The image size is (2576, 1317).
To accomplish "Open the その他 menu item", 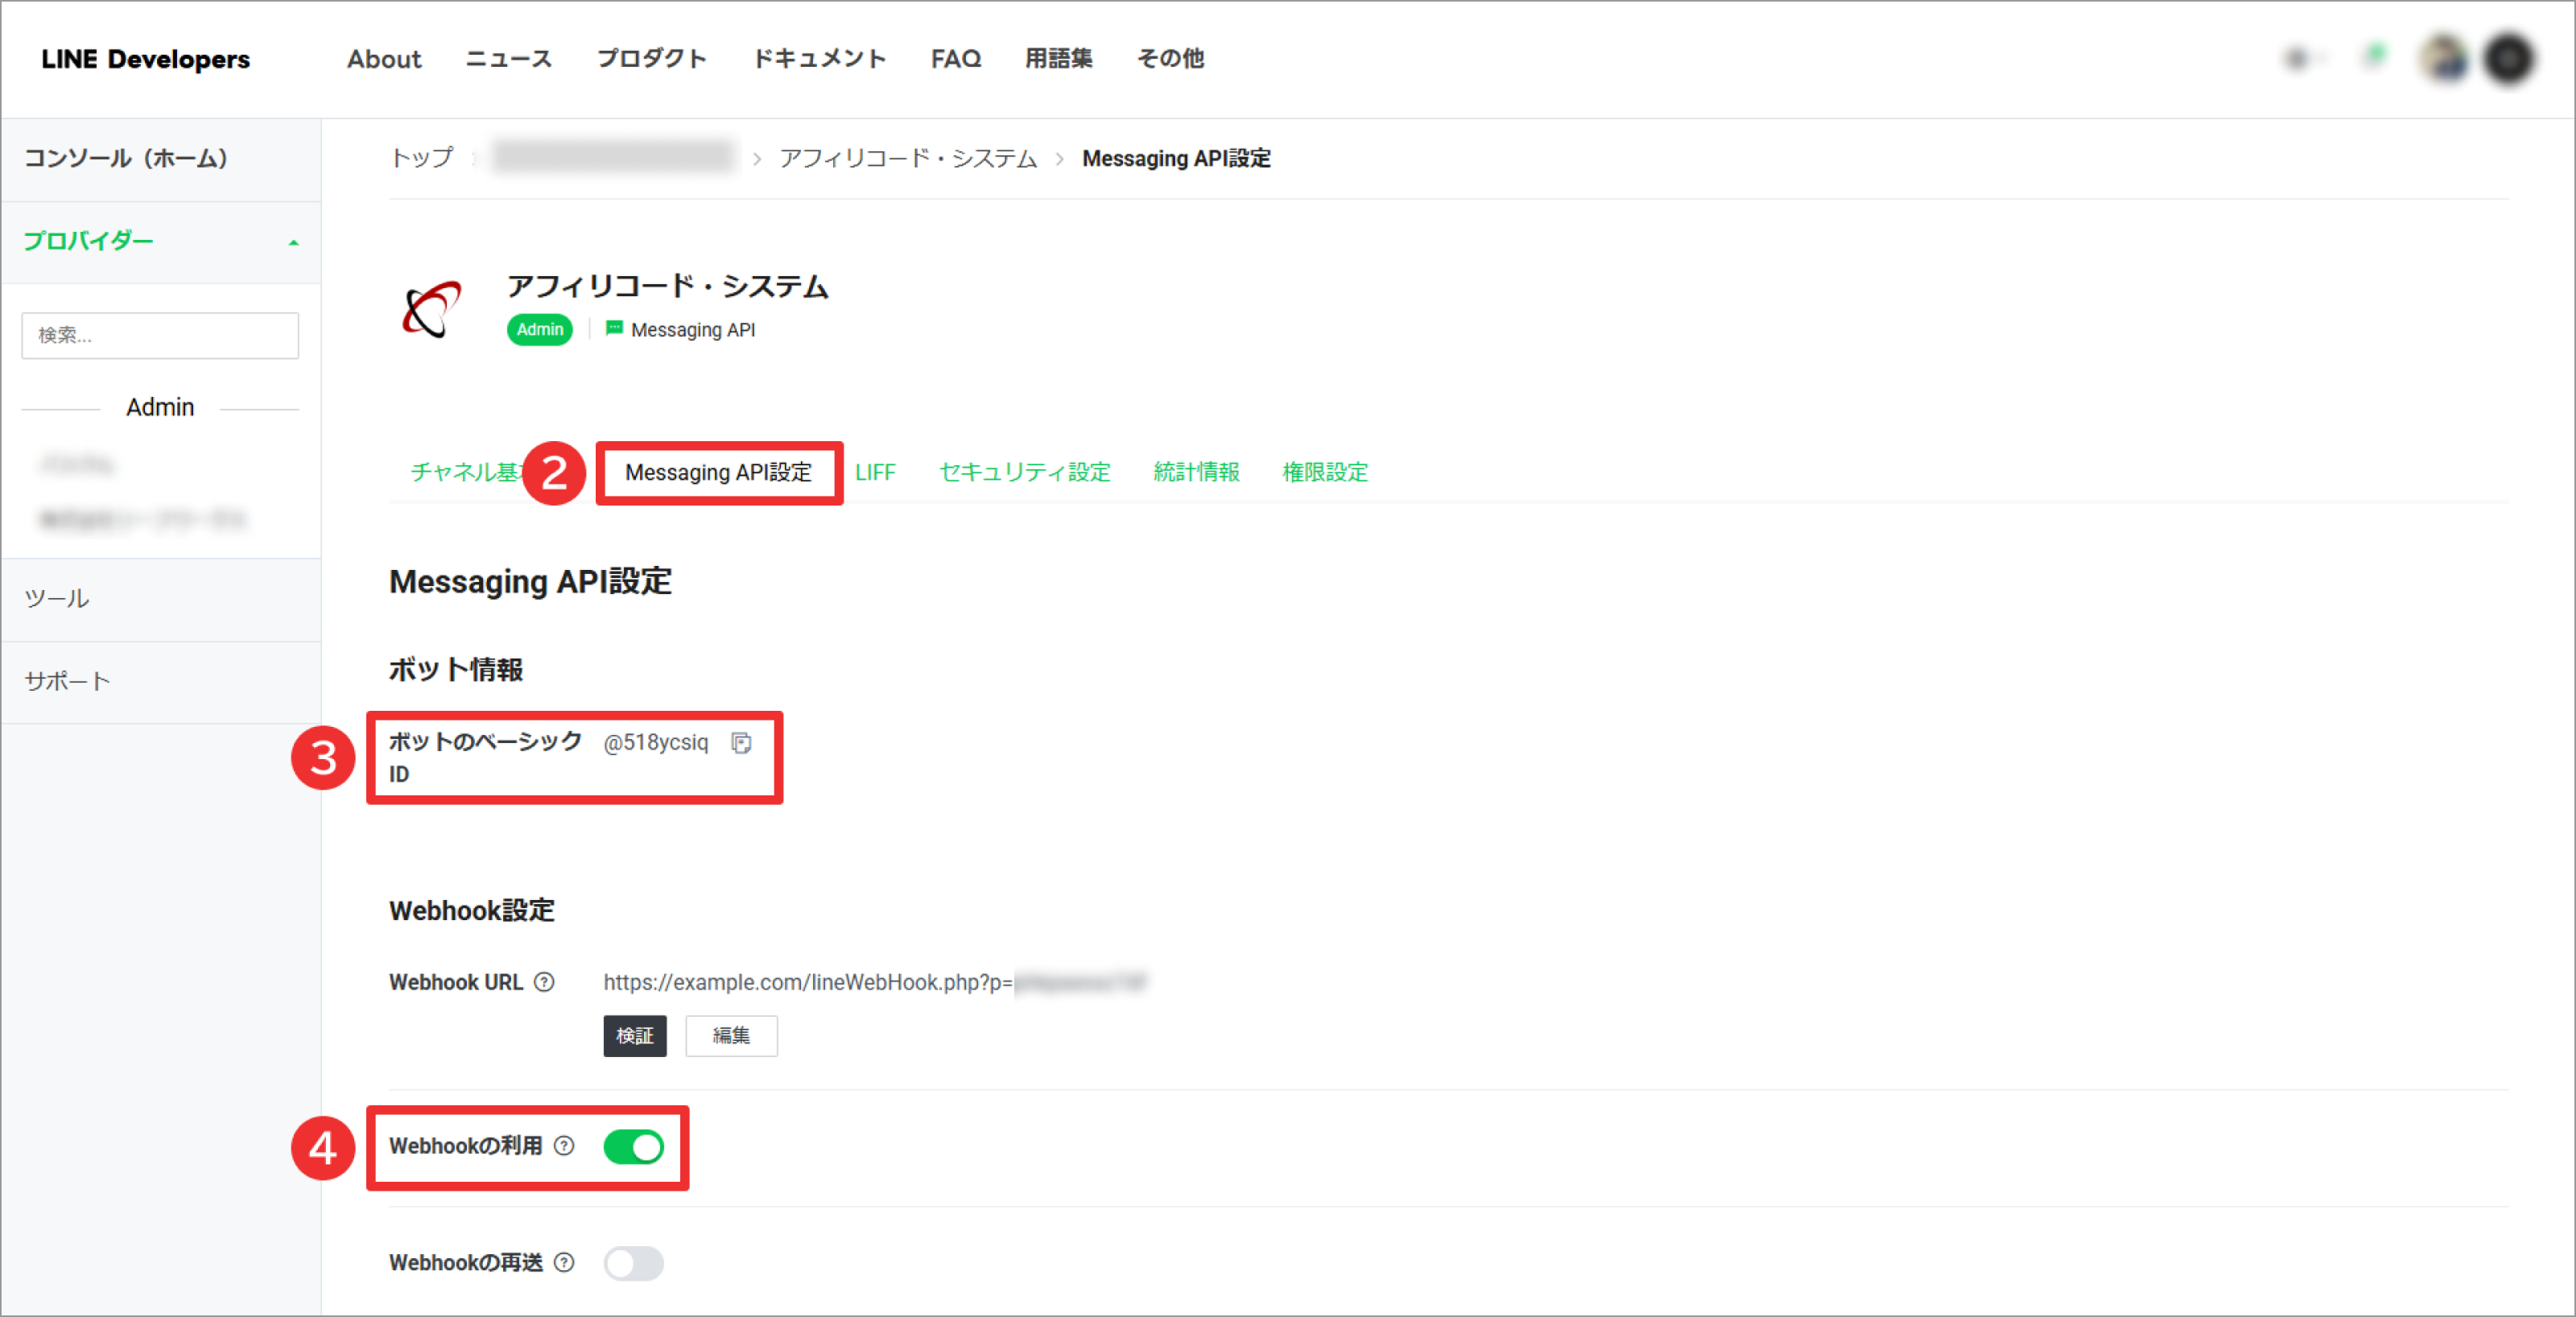I will coord(1170,59).
